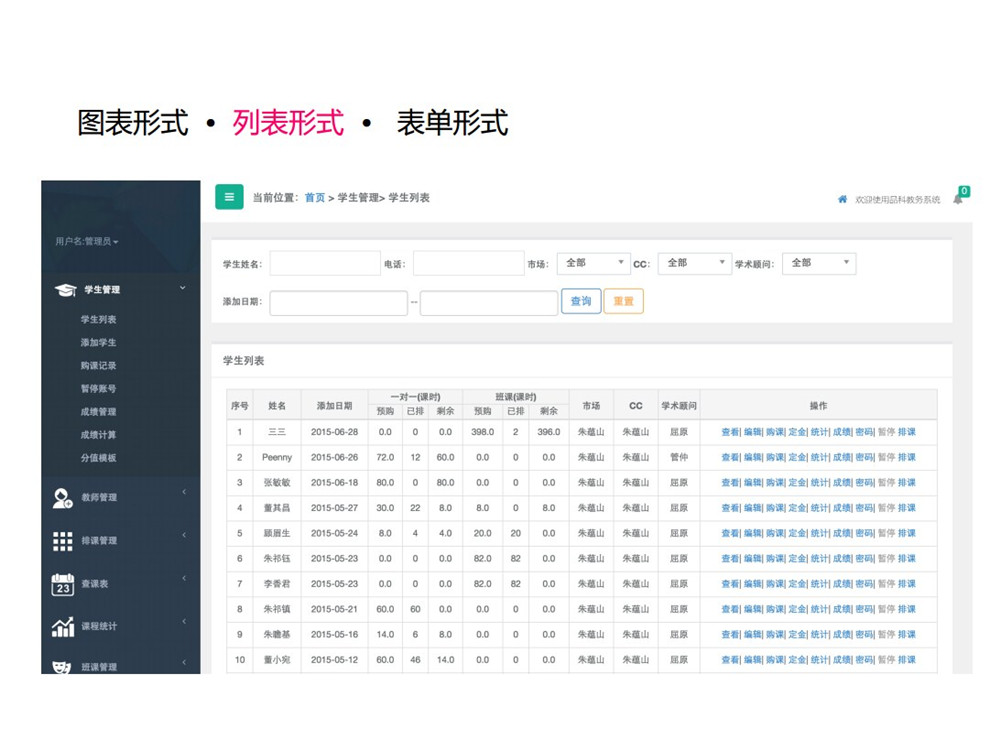
Task: Click the 首页 breadcrumb link
Action: click(314, 198)
